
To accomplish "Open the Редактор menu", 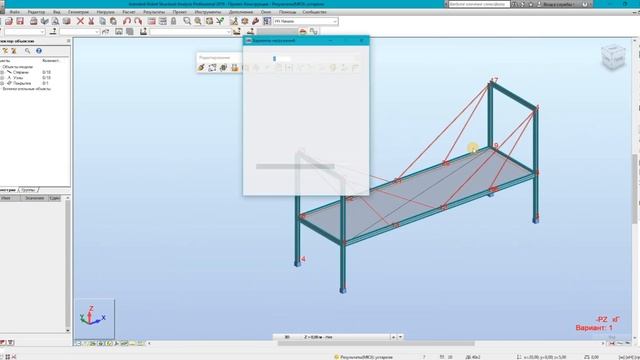I will tap(36, 12).
